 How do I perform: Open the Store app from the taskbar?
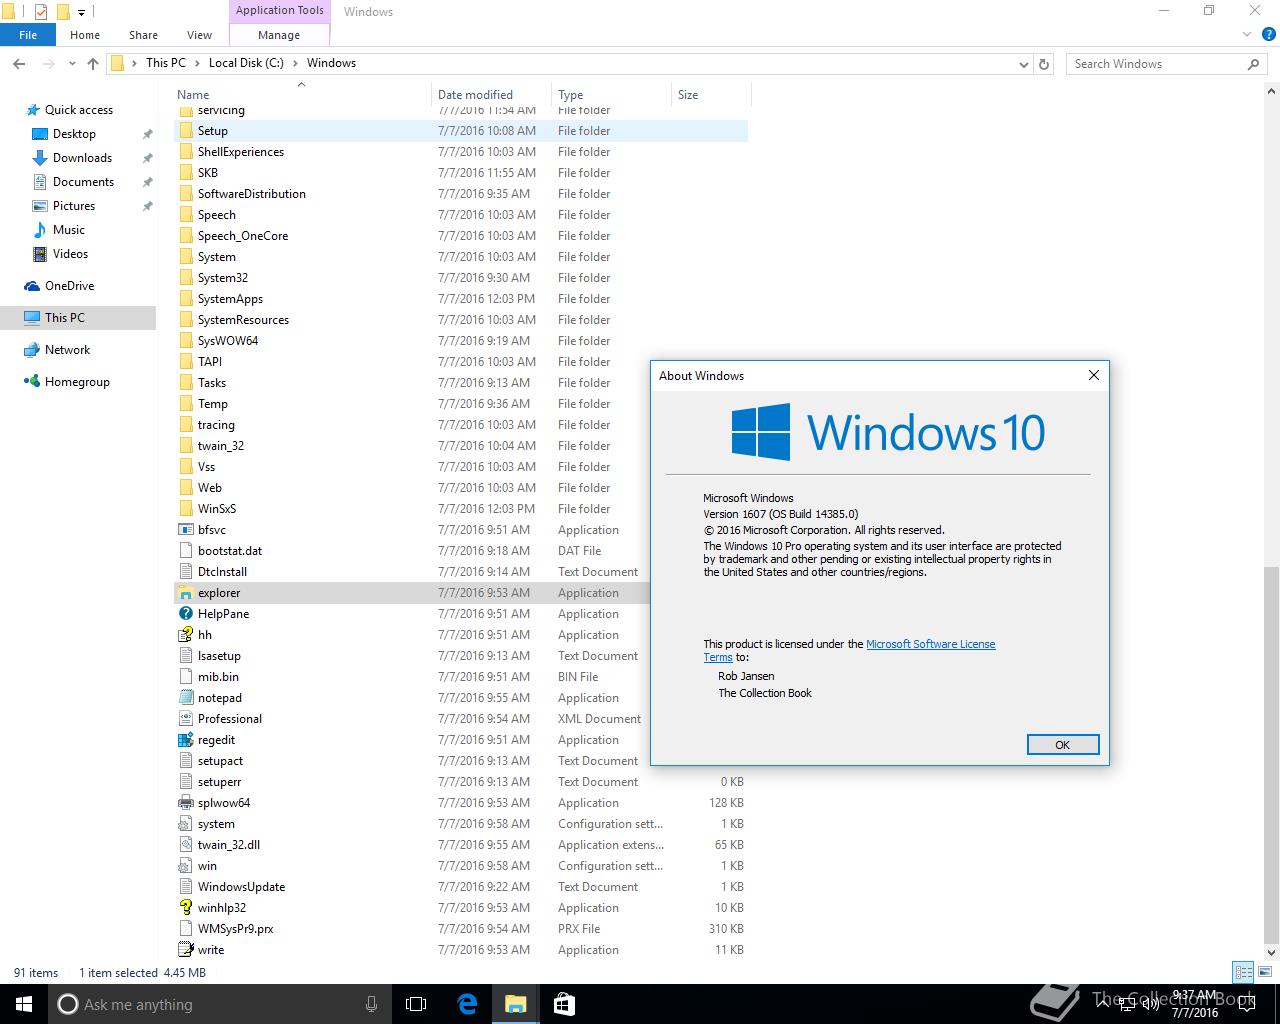tap(564, 1004)
